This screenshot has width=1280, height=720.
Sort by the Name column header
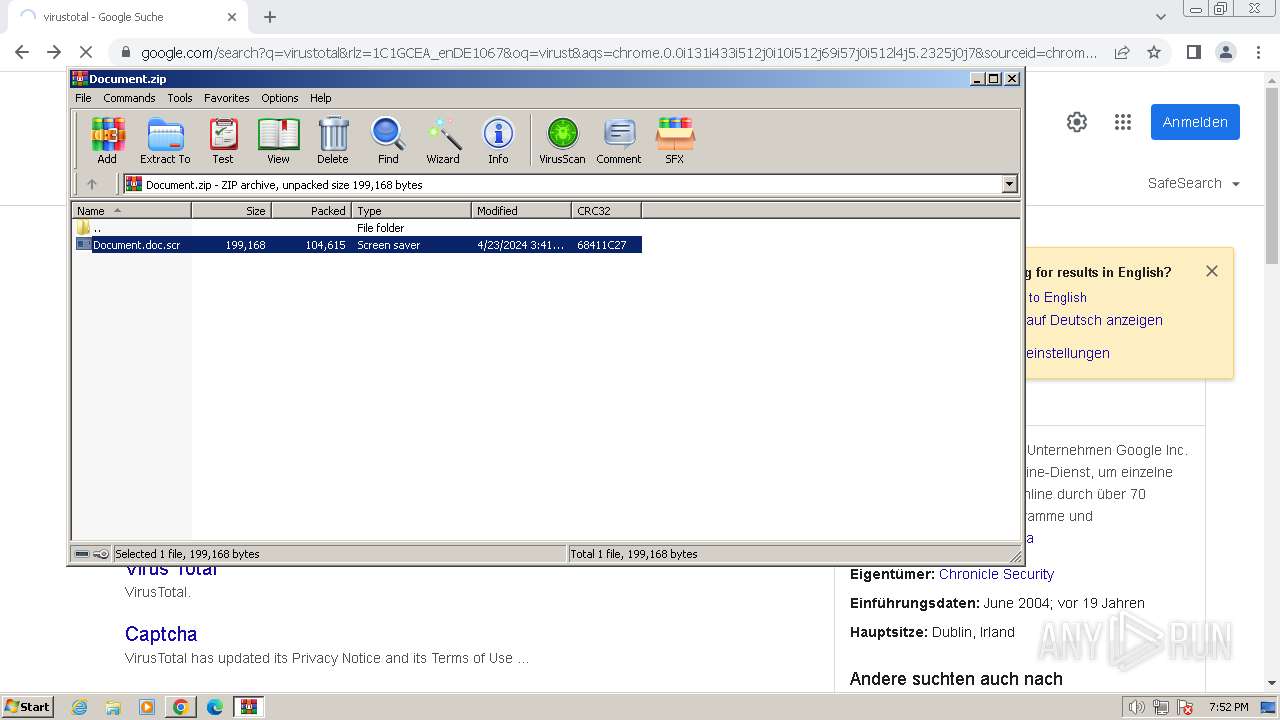click(x=131, y=210)
